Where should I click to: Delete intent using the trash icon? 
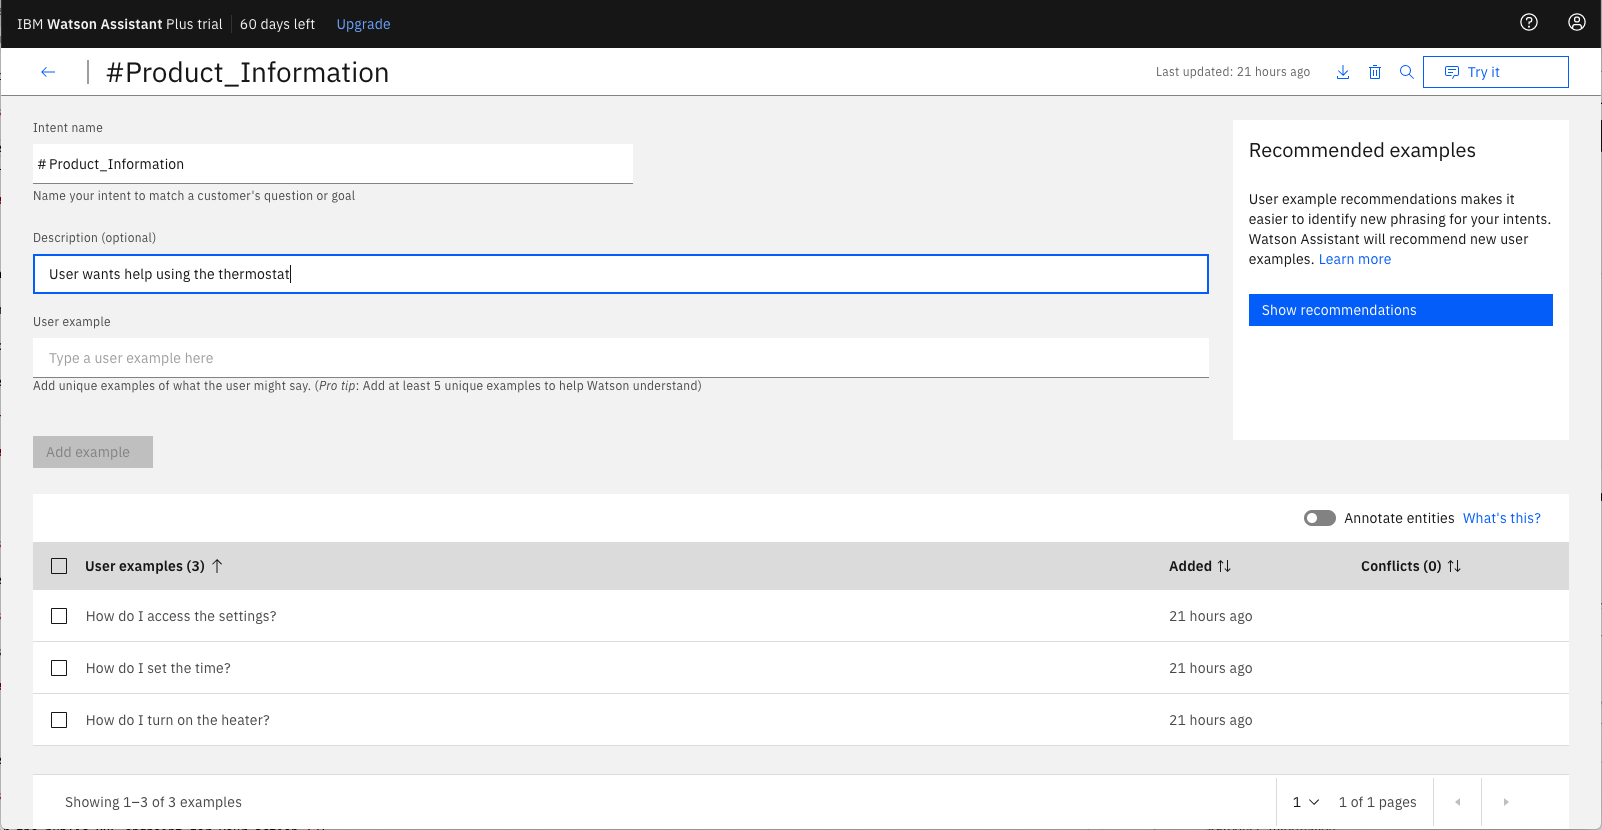(1375, 72)
